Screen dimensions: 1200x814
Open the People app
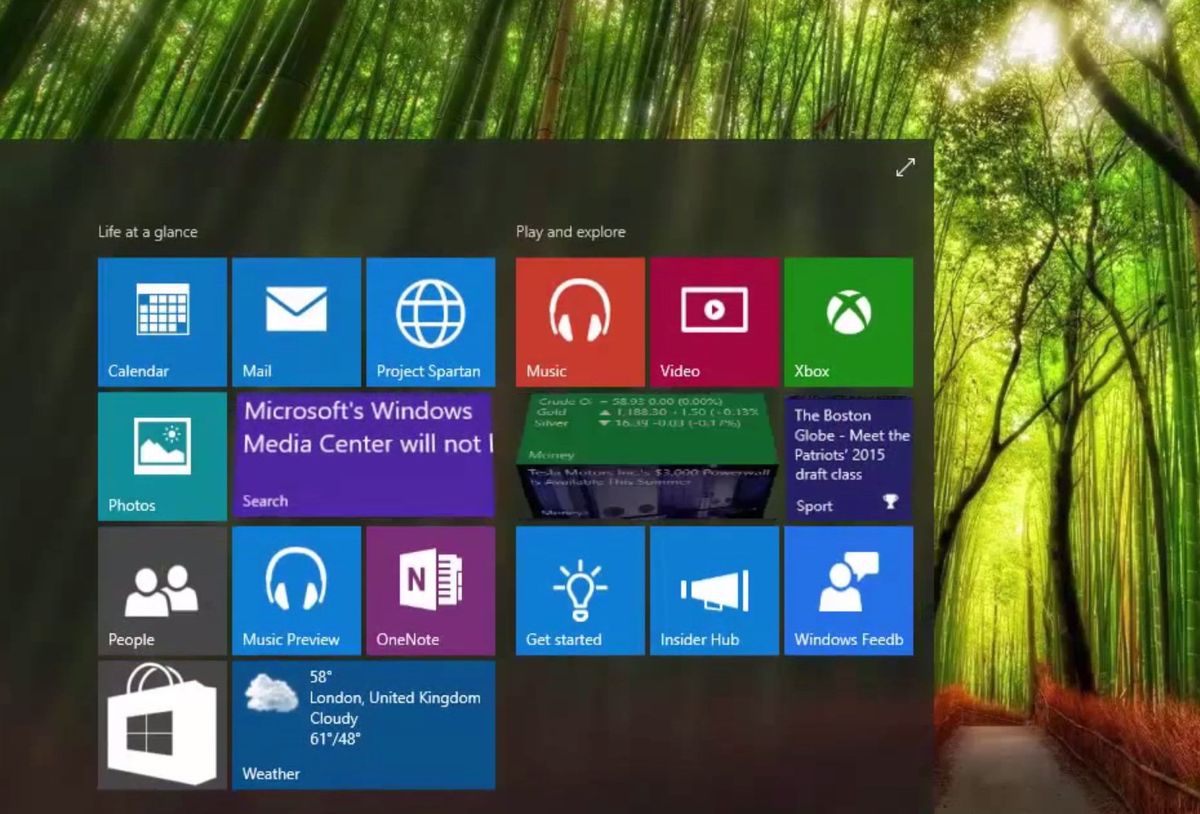click(161, 590)
